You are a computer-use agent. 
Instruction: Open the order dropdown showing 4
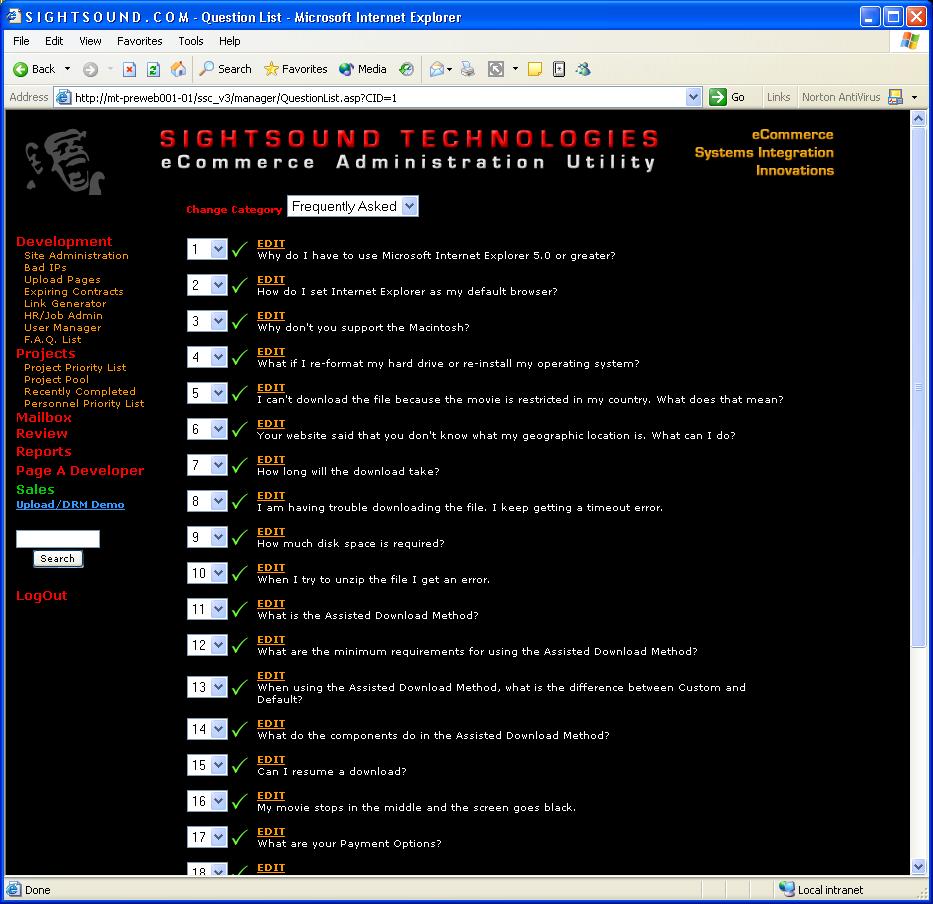[x=207, y=357]
